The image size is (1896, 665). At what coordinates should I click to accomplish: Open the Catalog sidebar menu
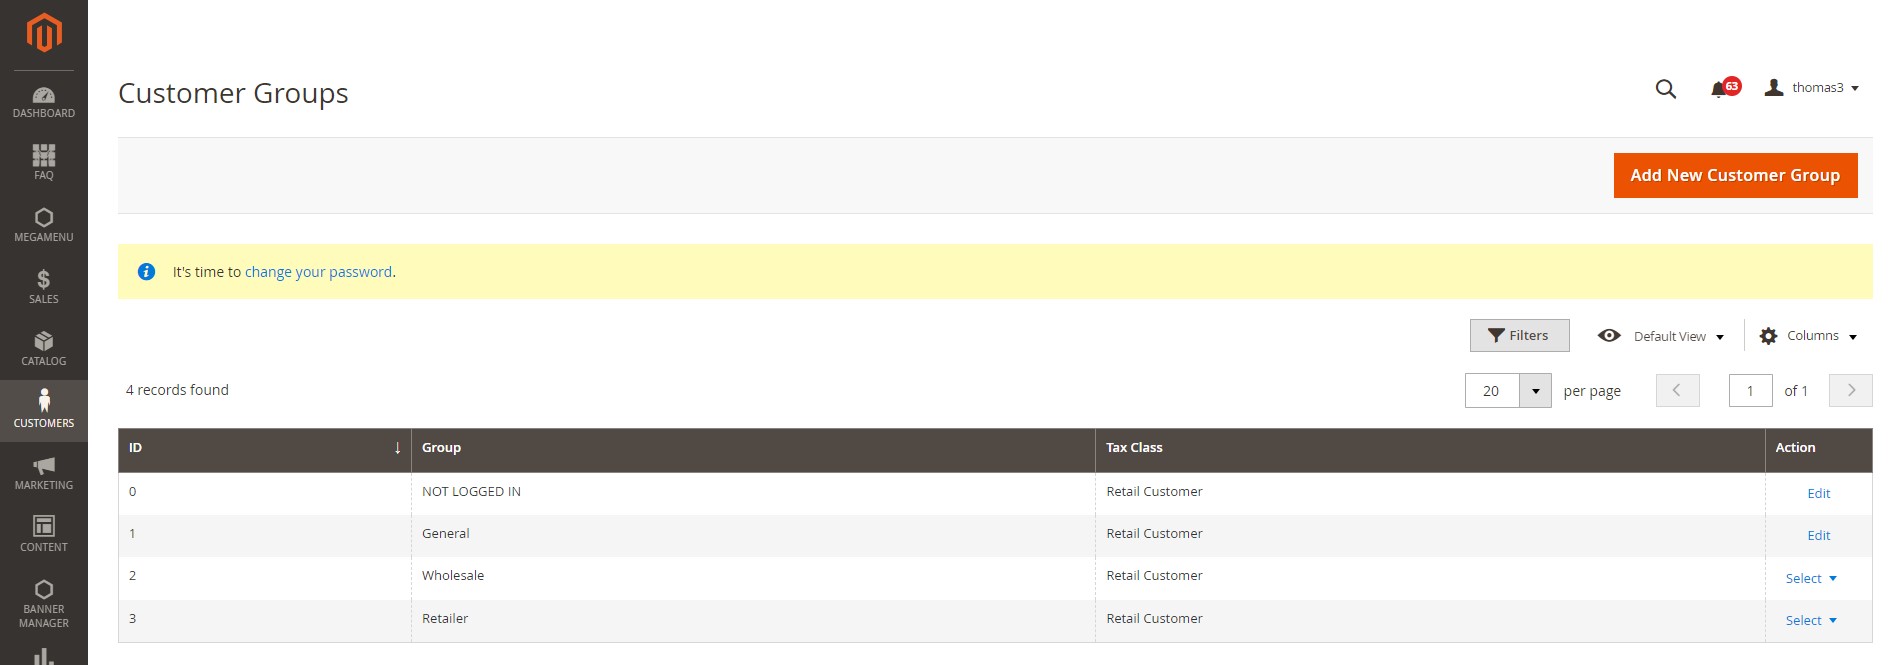44,349
